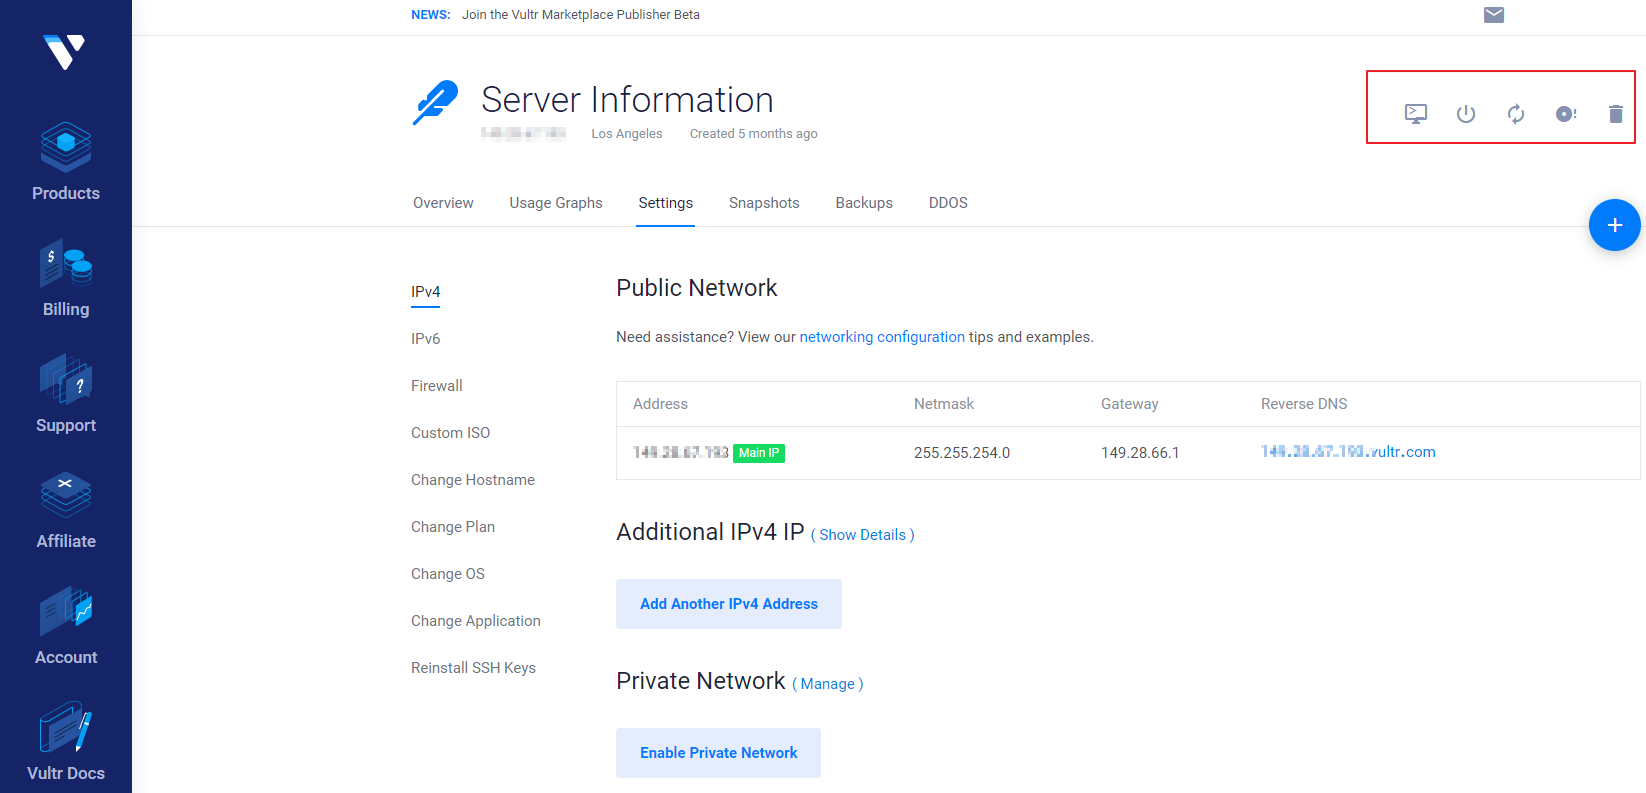Stop server with power icon
Image resolution: width=1646 pixels, height=793 pixels.
[x=1466, y=114]
